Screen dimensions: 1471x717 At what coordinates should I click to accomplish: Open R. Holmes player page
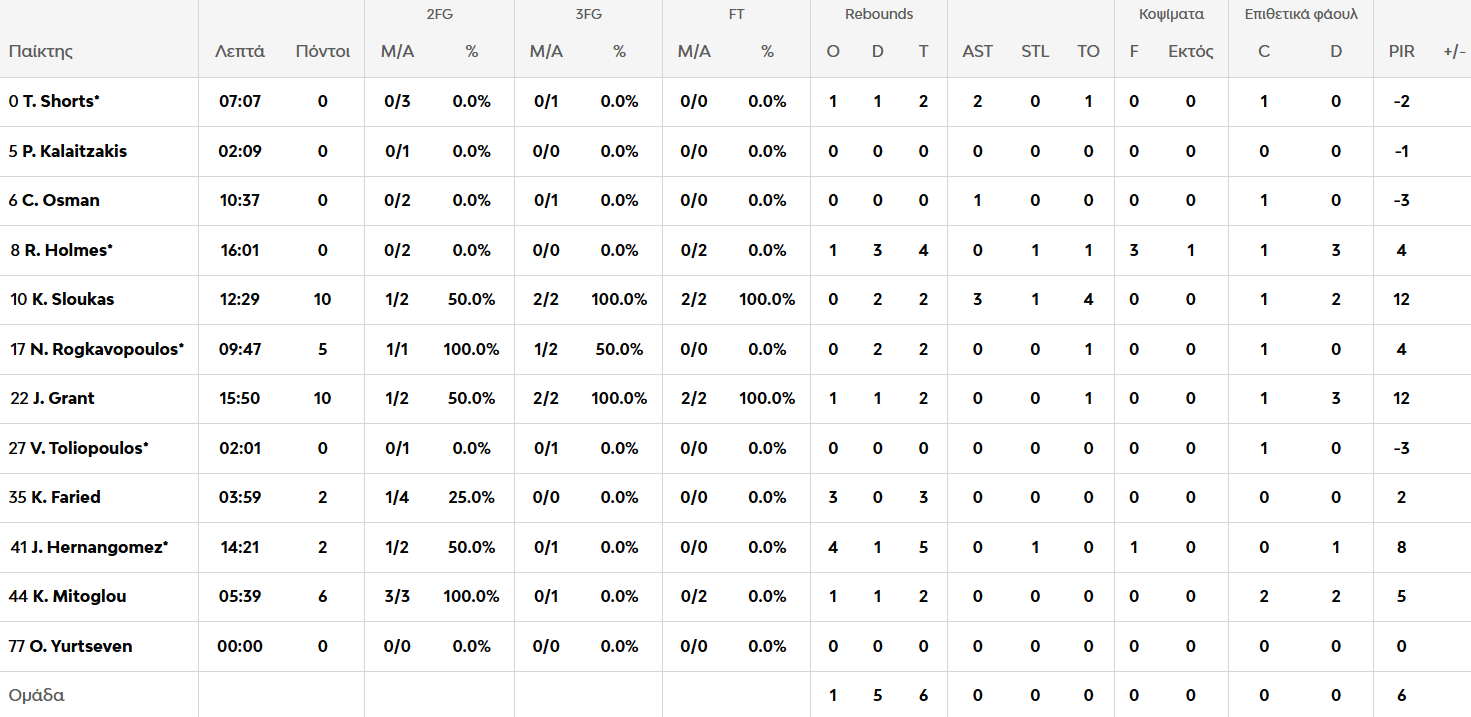tap(66, 251)
